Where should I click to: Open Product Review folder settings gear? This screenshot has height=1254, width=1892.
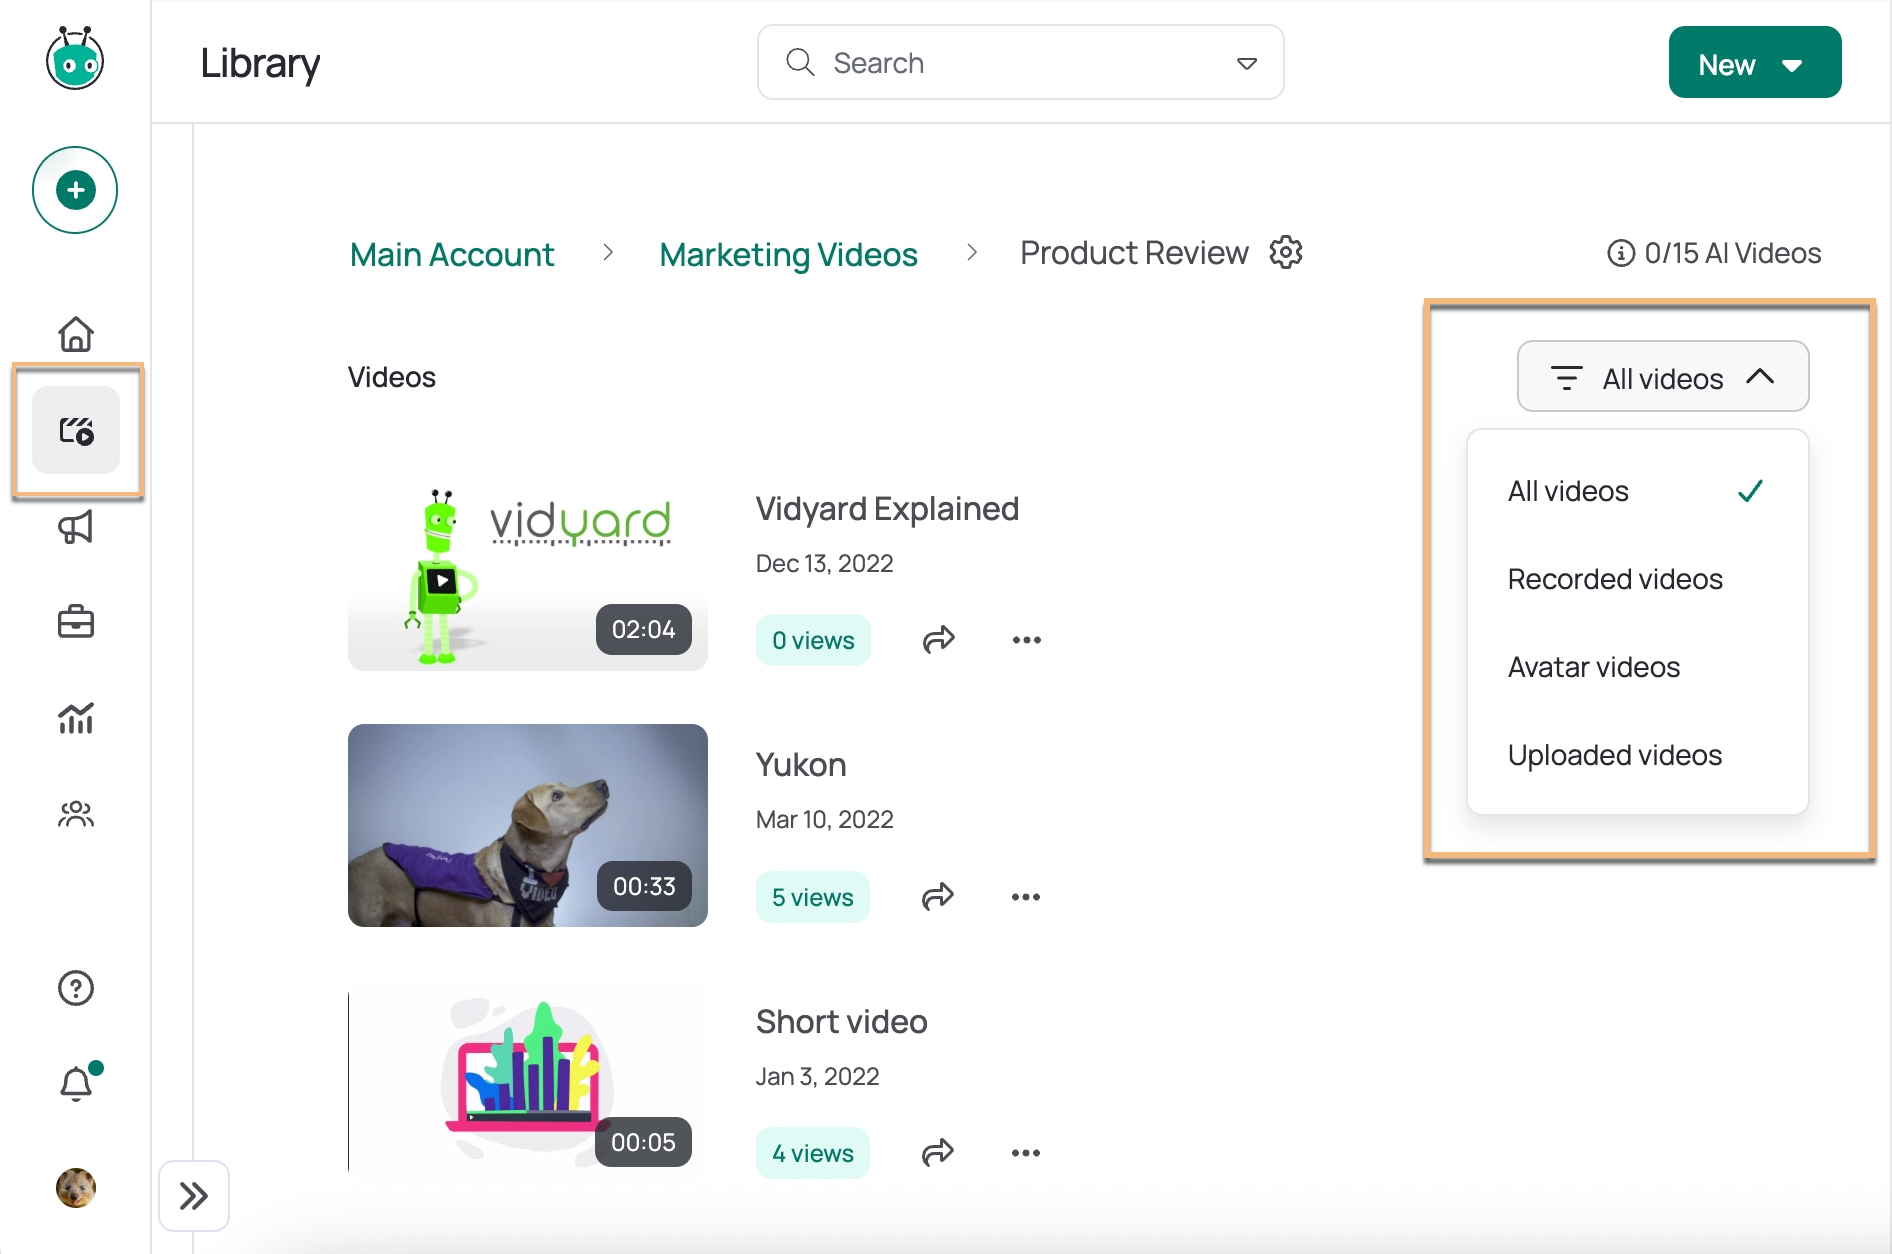(1286, 253)
